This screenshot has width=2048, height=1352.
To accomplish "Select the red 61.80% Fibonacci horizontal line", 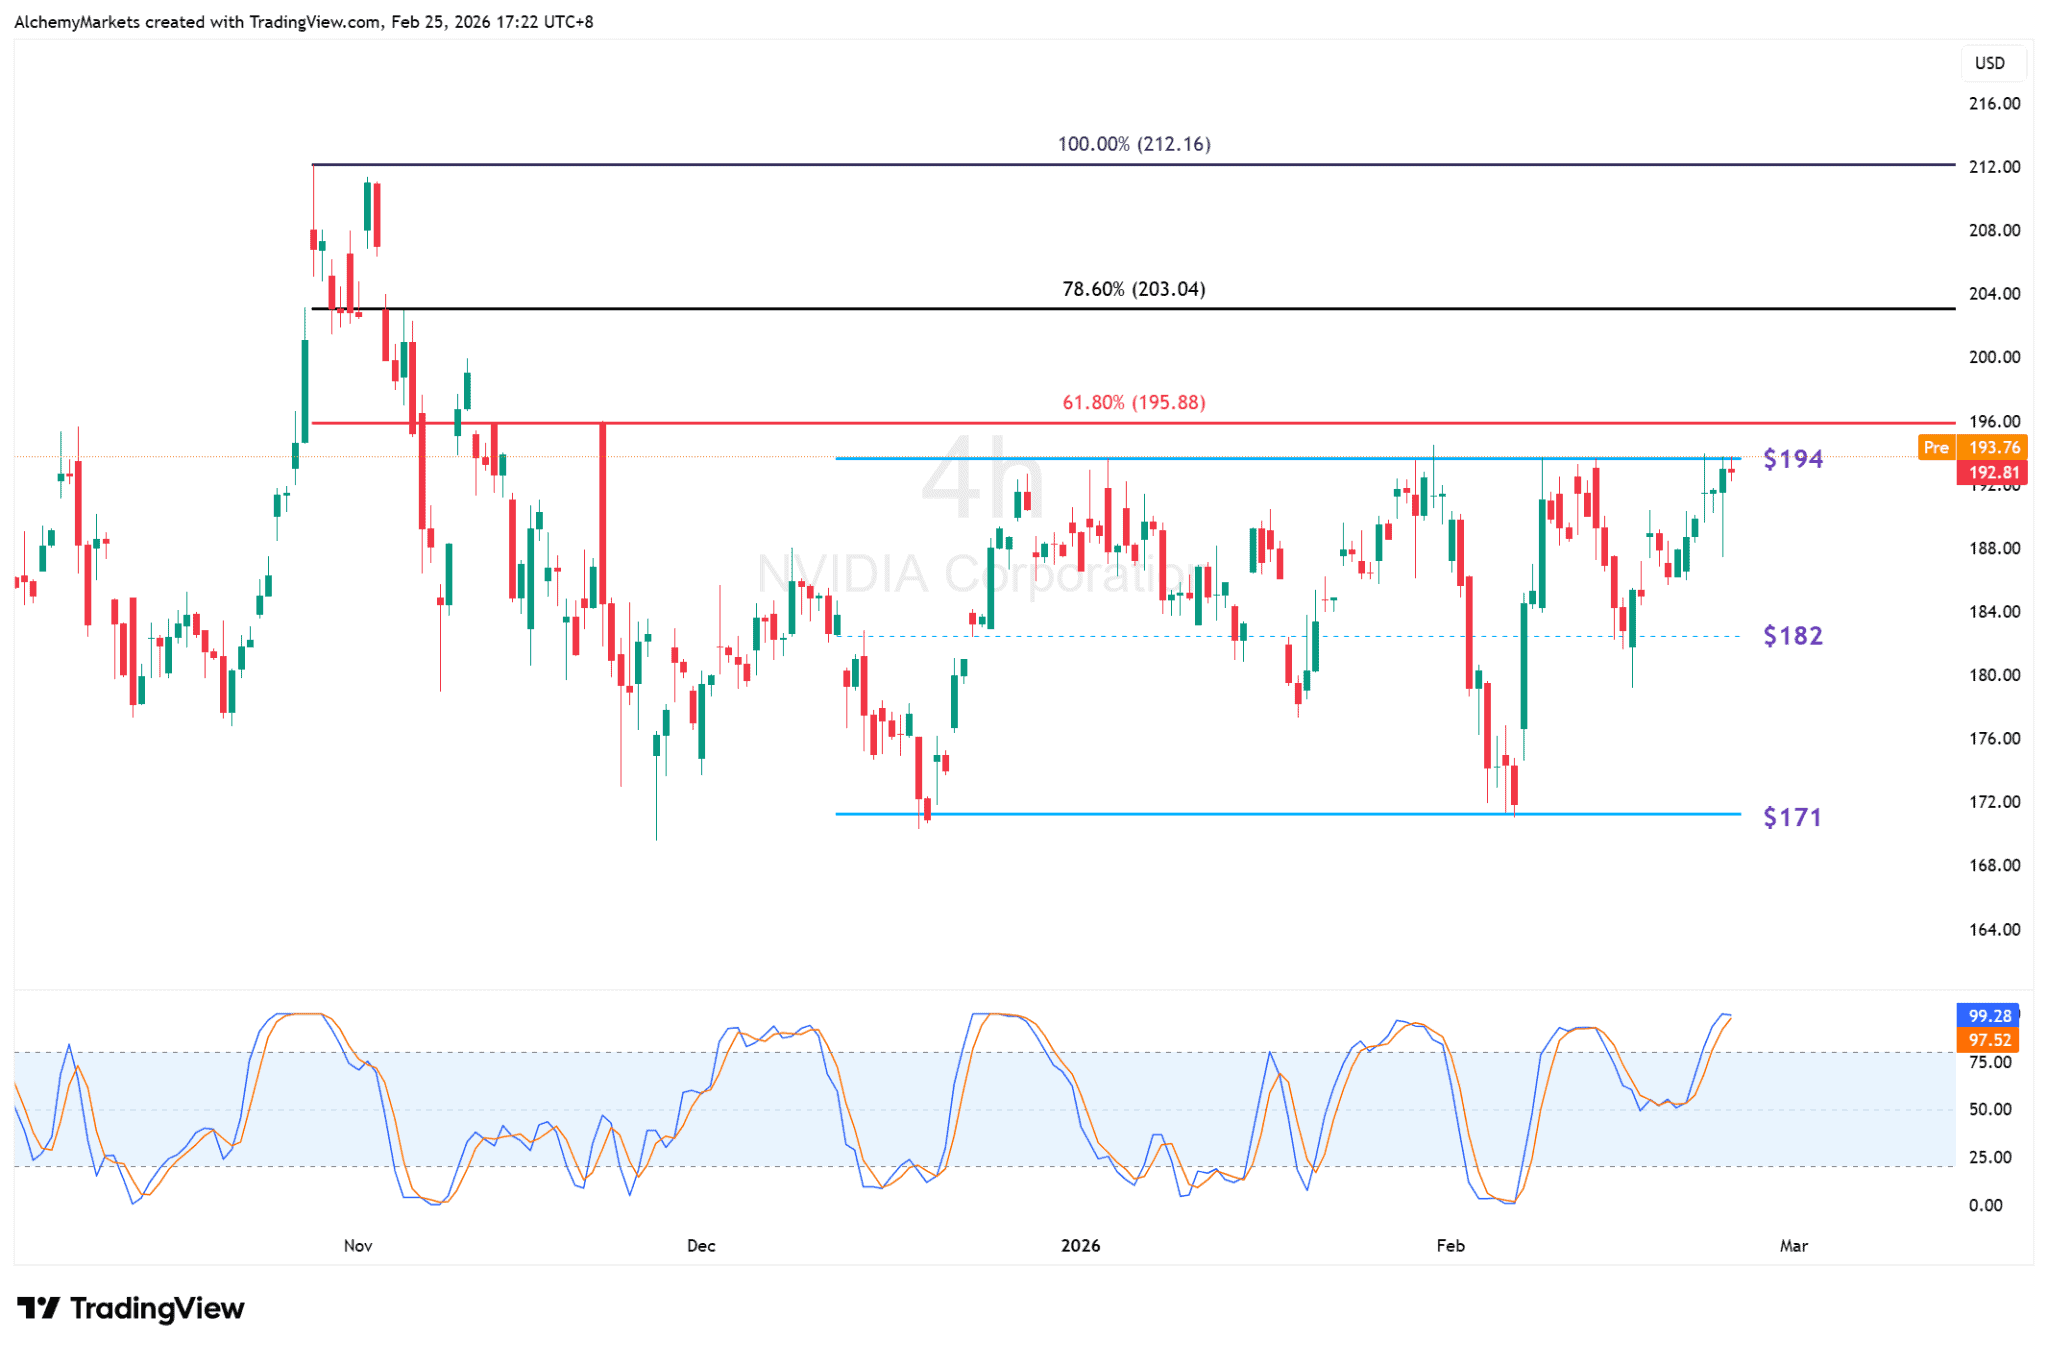I will pyautogui.click(x=1134, y=423).
